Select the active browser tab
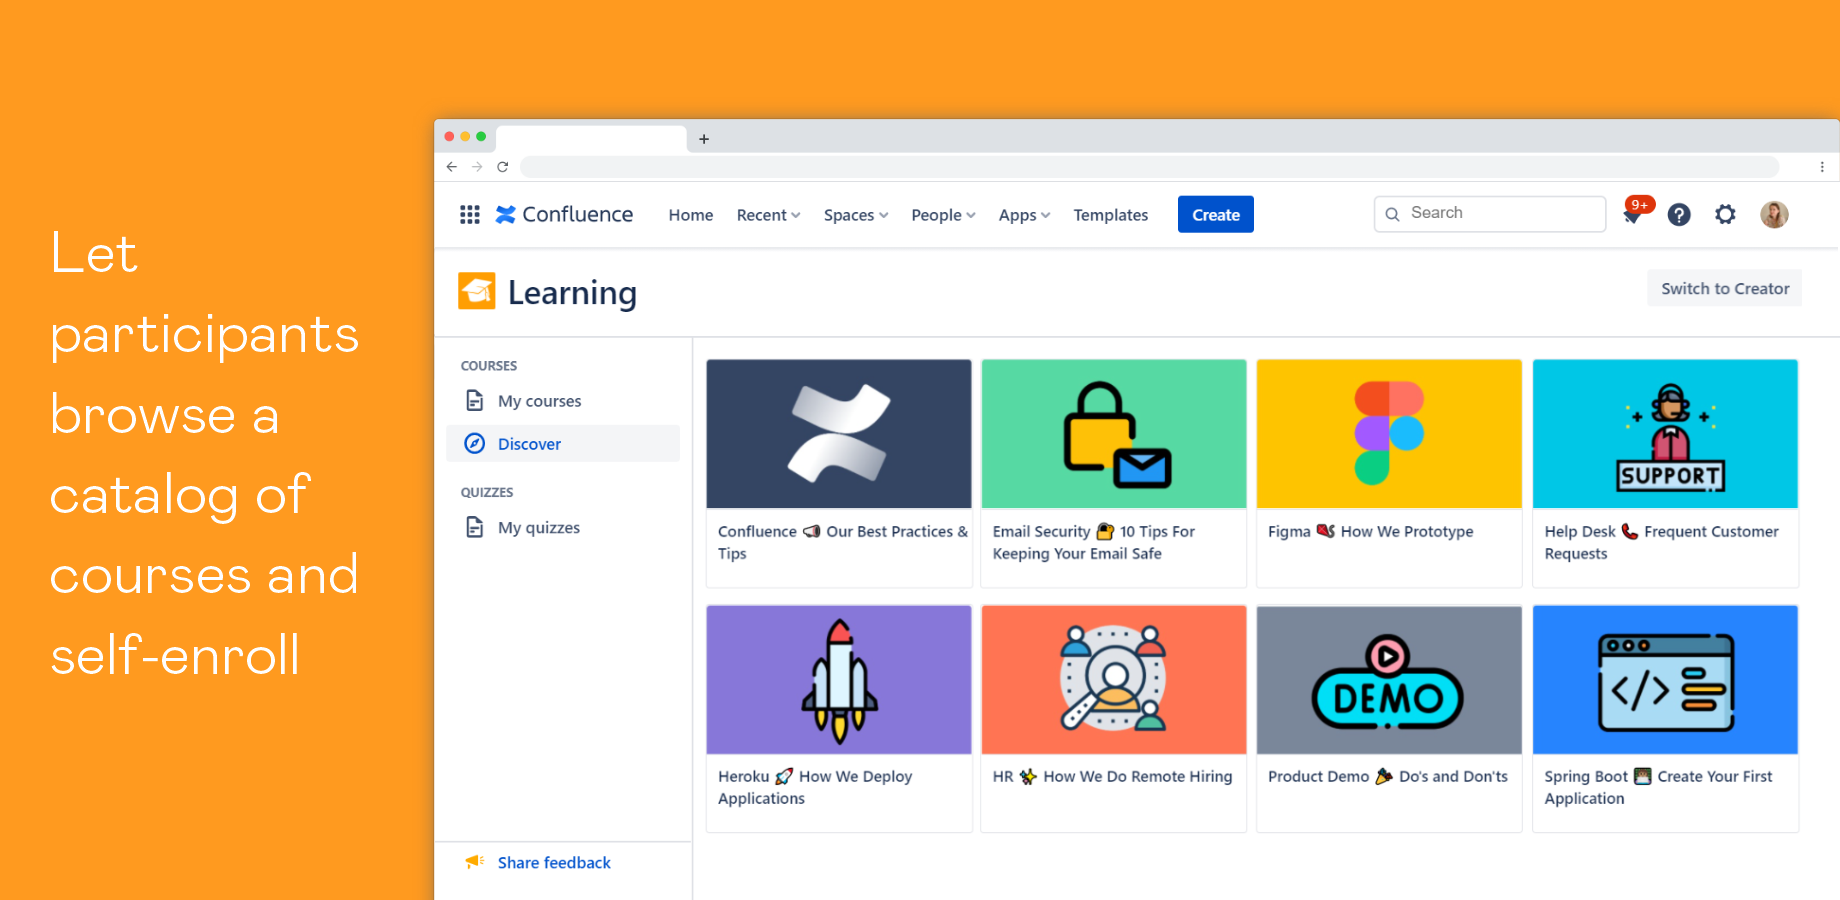 pos(591,139)
